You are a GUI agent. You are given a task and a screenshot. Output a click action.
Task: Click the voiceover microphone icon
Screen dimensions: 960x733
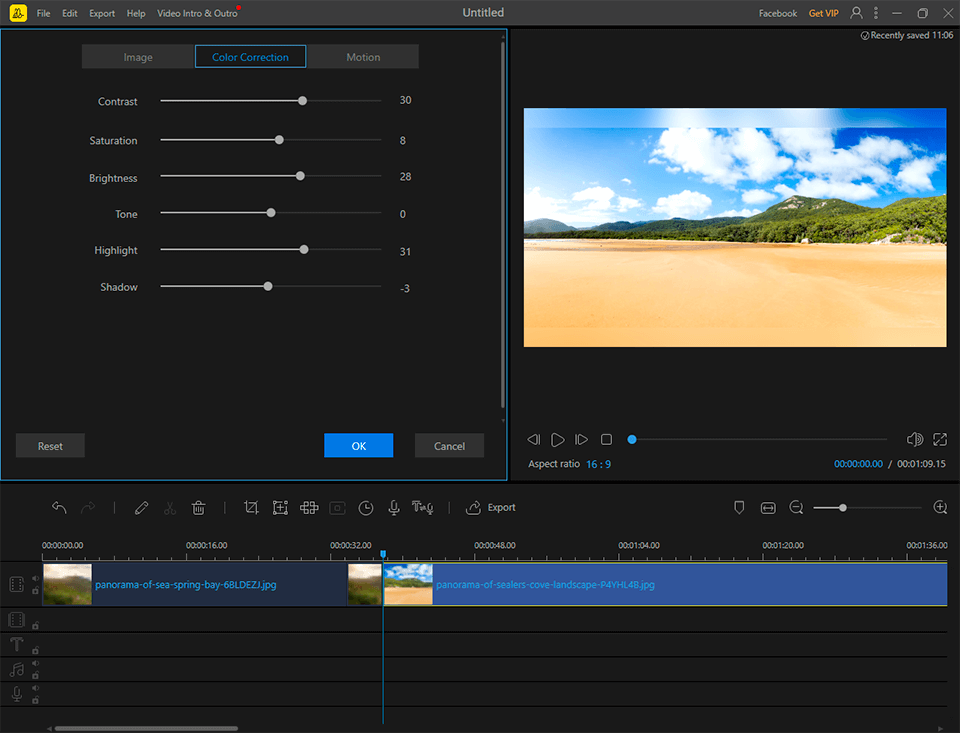coord(394,508)
